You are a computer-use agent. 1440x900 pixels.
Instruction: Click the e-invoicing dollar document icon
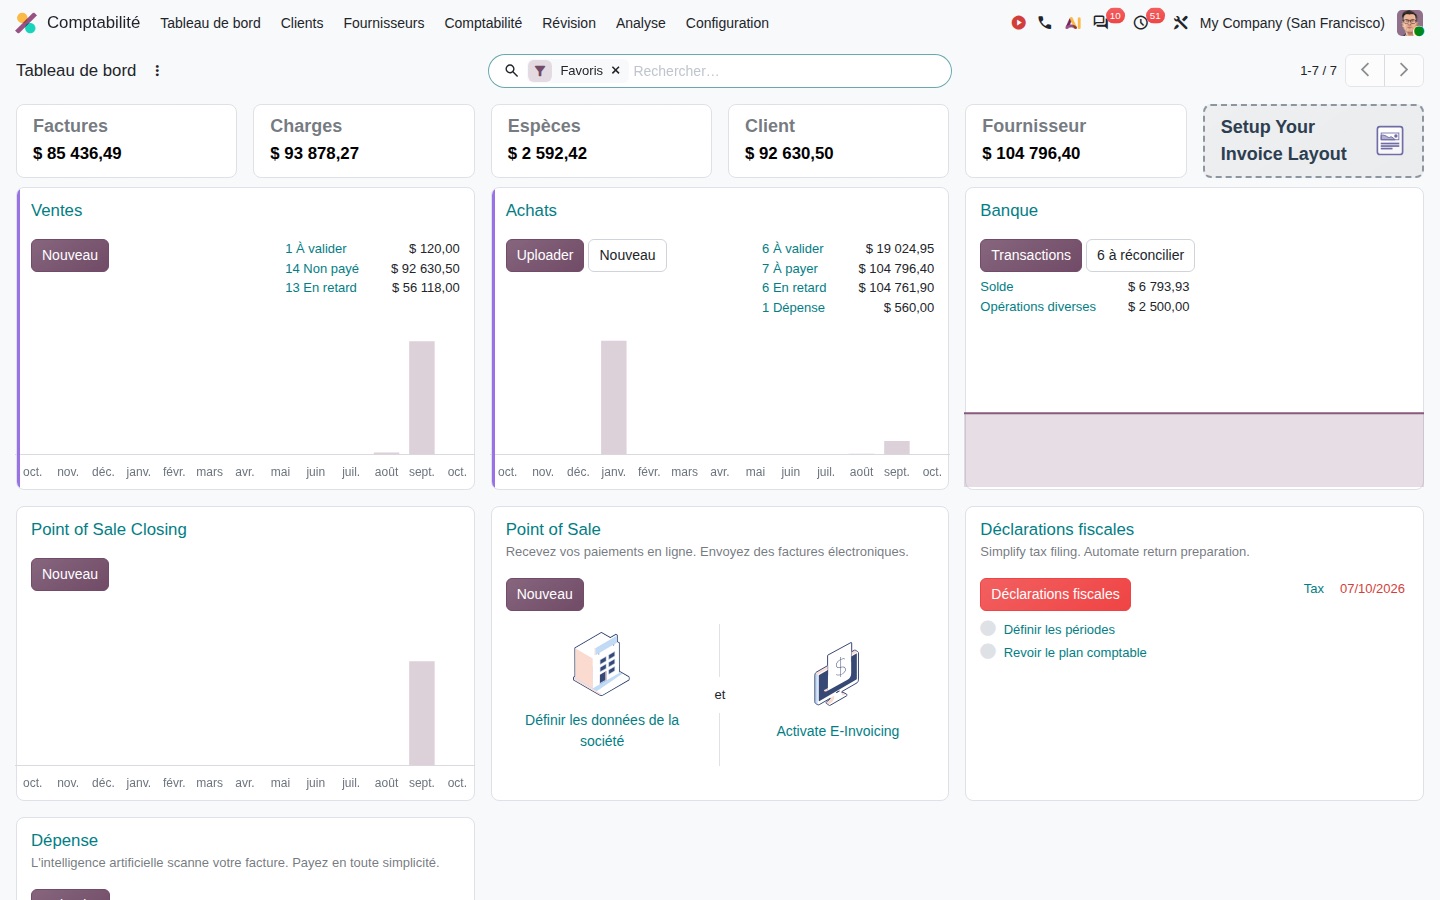pos(837,674)
